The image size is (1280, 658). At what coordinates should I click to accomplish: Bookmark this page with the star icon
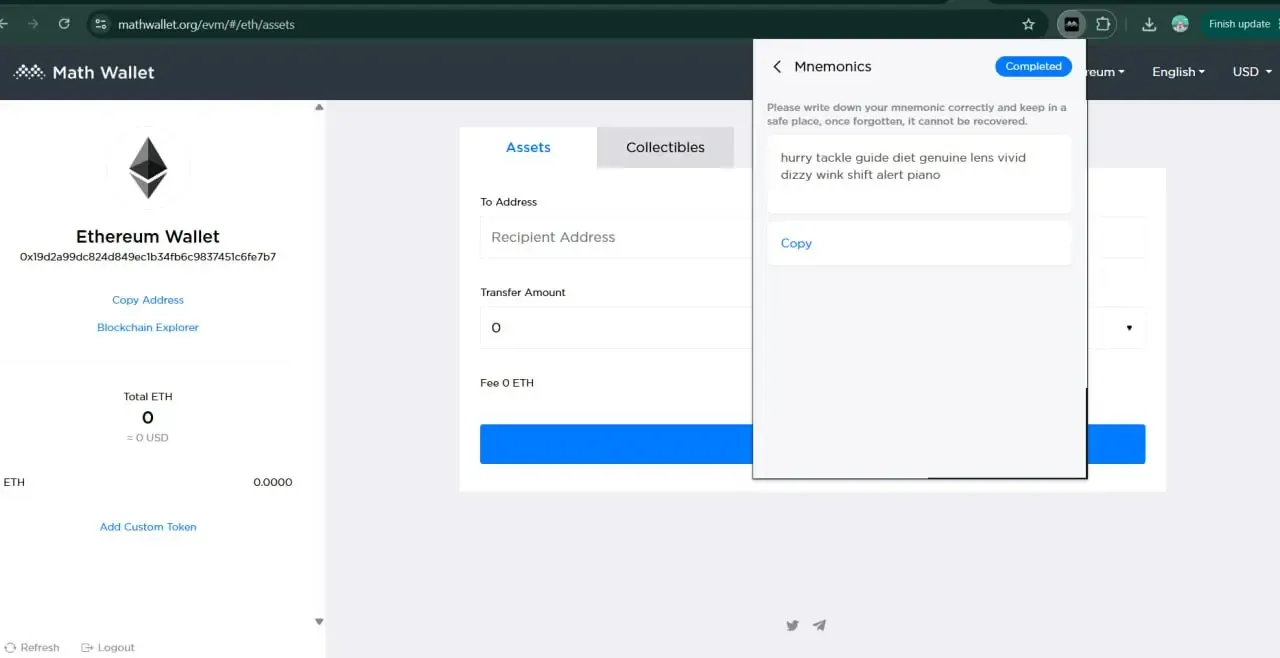(x=1028, y=24)
